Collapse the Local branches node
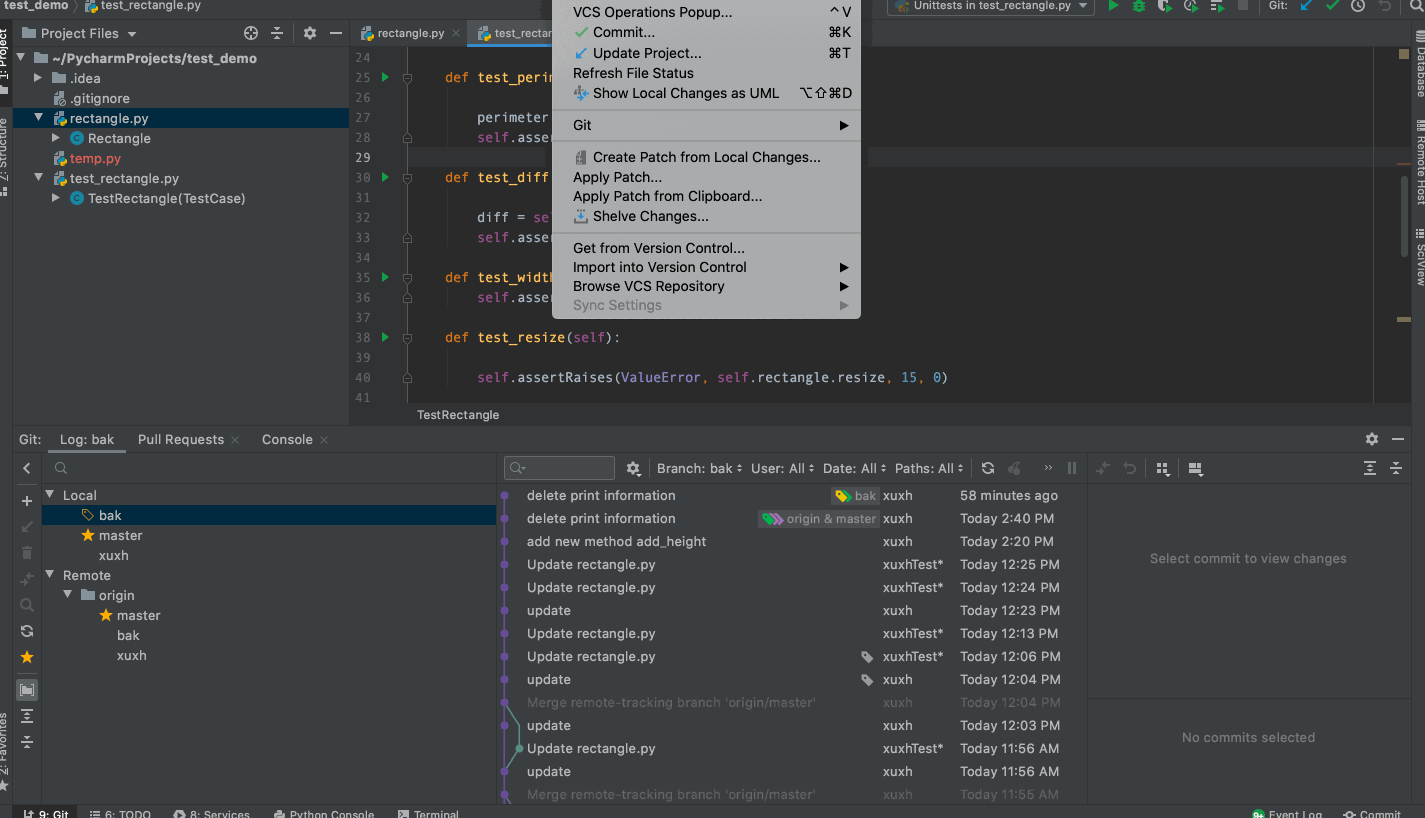The image size is (1425, 818). click(50, 495)
